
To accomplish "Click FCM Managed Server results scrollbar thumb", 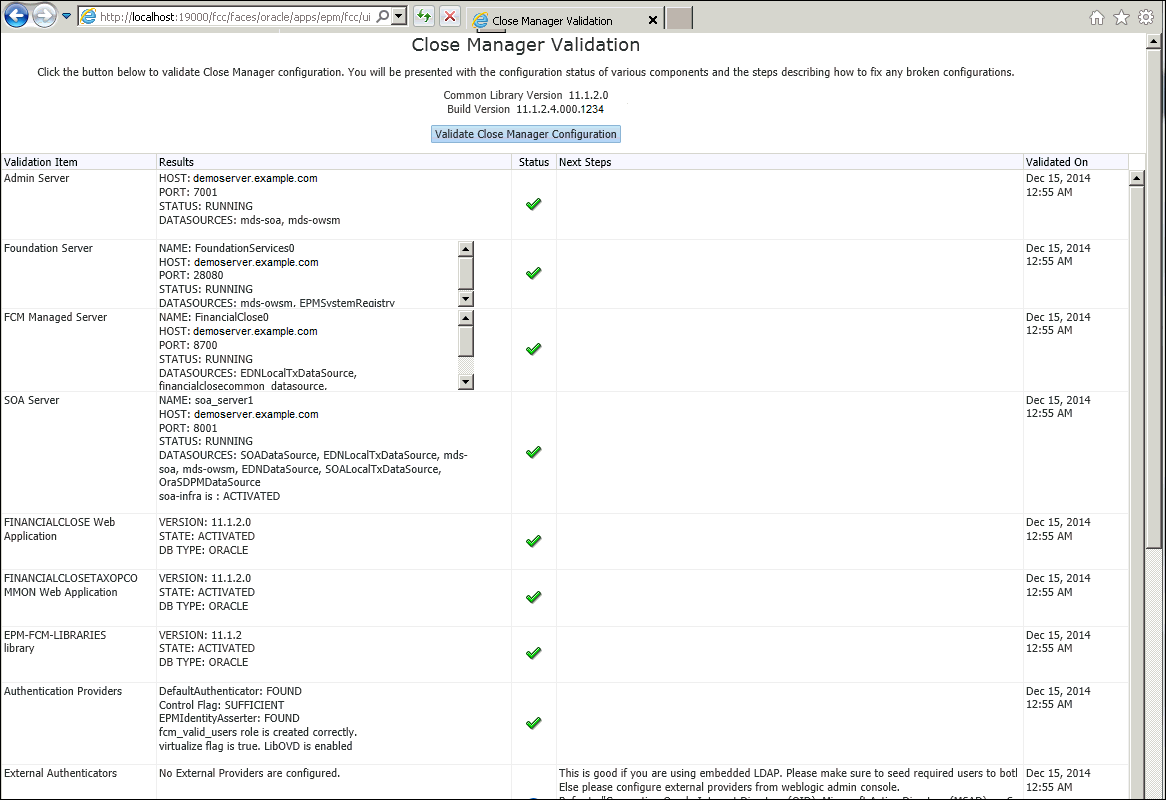I will click(x=466, y=341).
